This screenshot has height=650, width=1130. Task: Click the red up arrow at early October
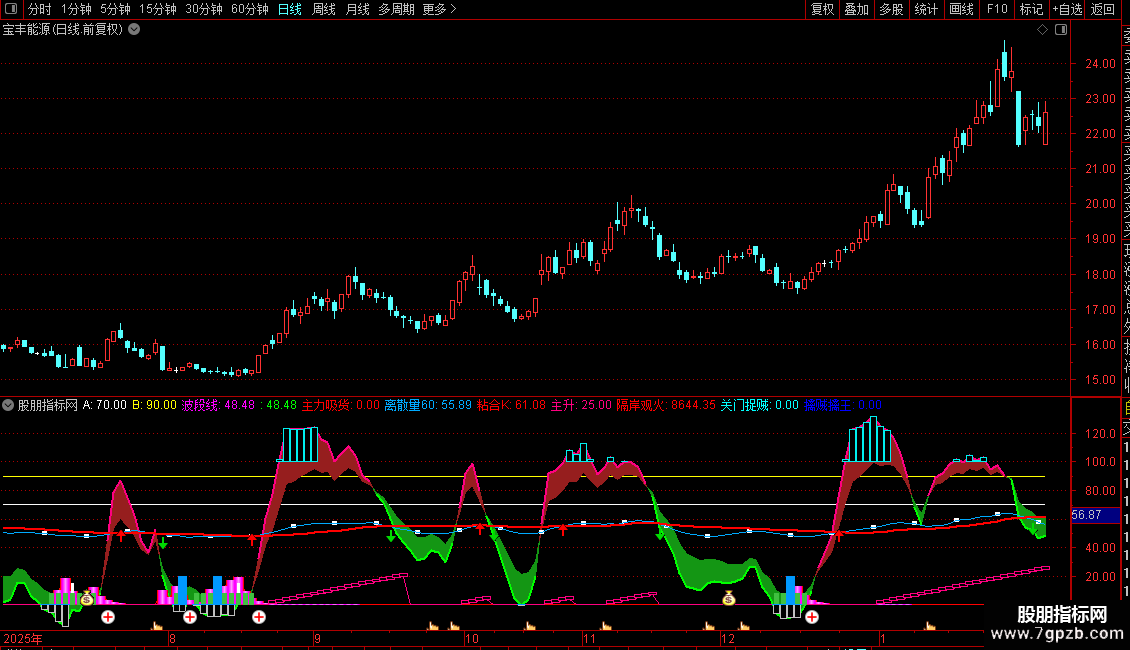[480, 529]
